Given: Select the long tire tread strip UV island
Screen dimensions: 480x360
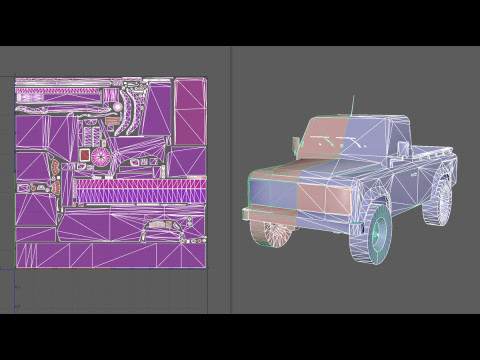Looking at the screenshot, I should tap(141, 191).
